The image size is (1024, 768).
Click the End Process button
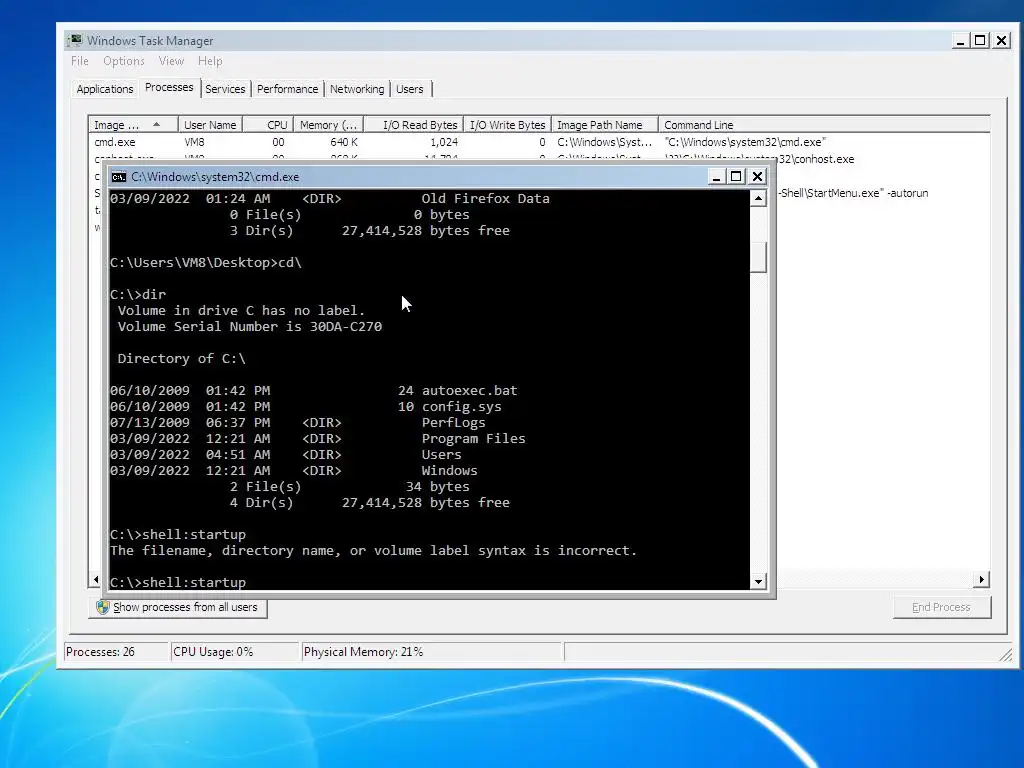point(942,607)
